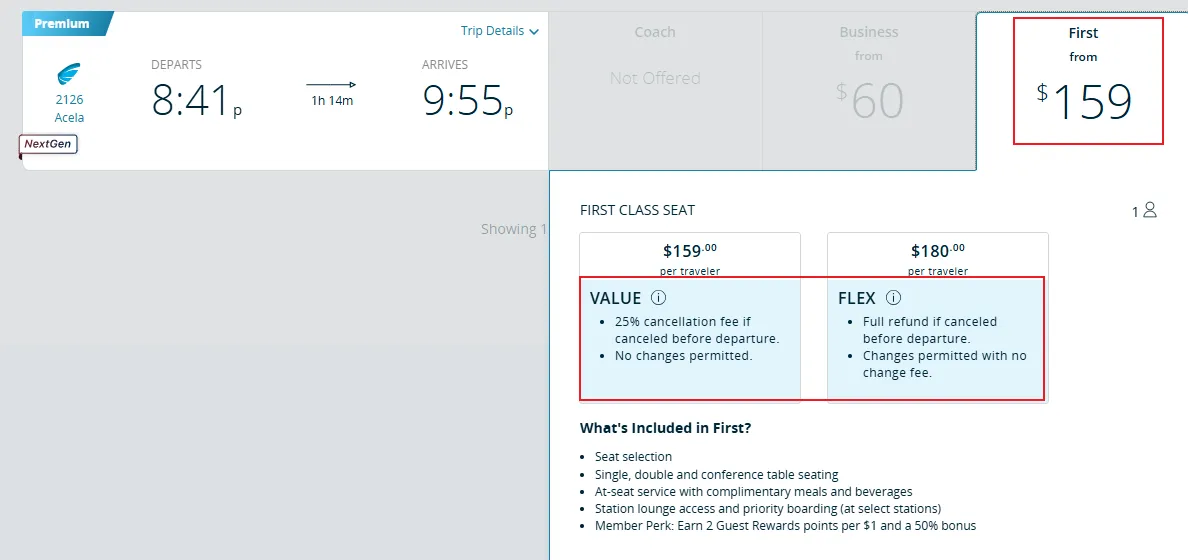Choose the $159.00 Value fare
The width and height of the screenshot is (1188, 560).
pyautogui.click(x=690, y=255)
